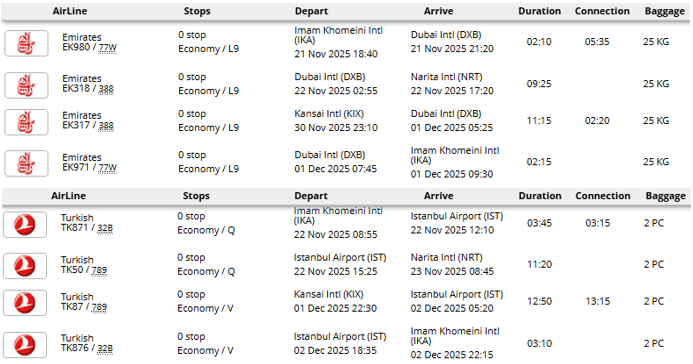Open the Turkish Airlines logo next to TK876
This screenshot has width=693, height=364.
[25, 345]
